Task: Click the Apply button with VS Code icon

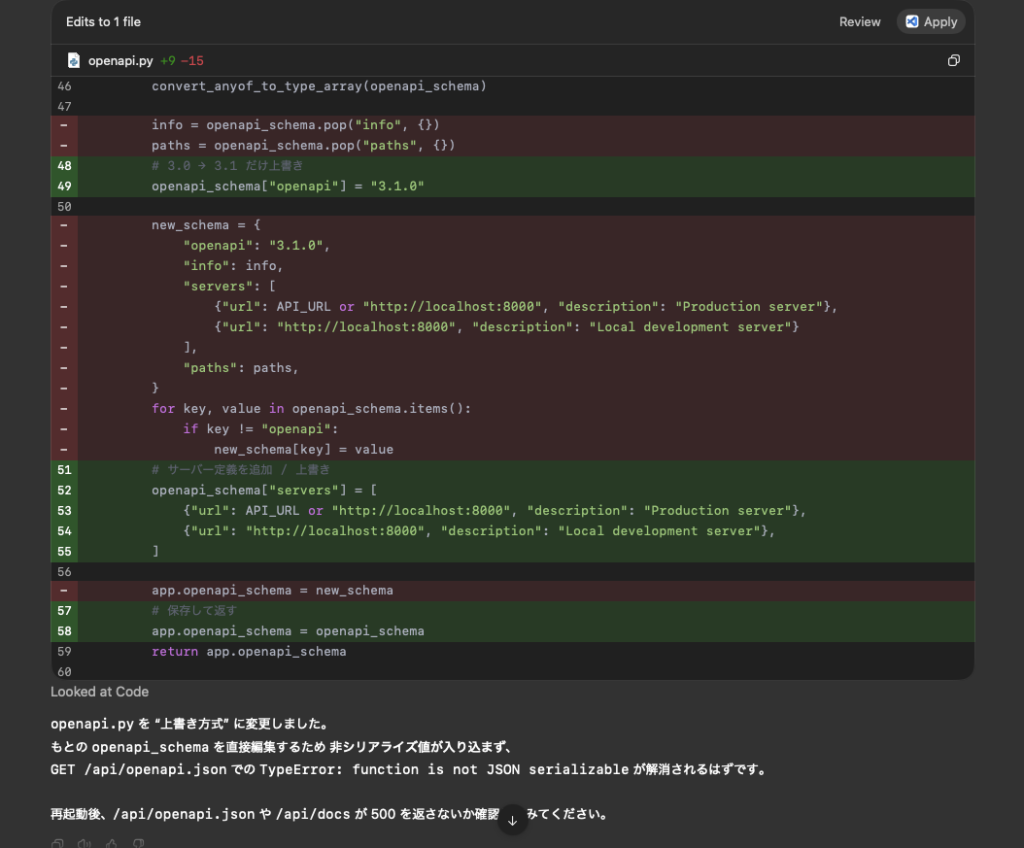Action: 931,22
